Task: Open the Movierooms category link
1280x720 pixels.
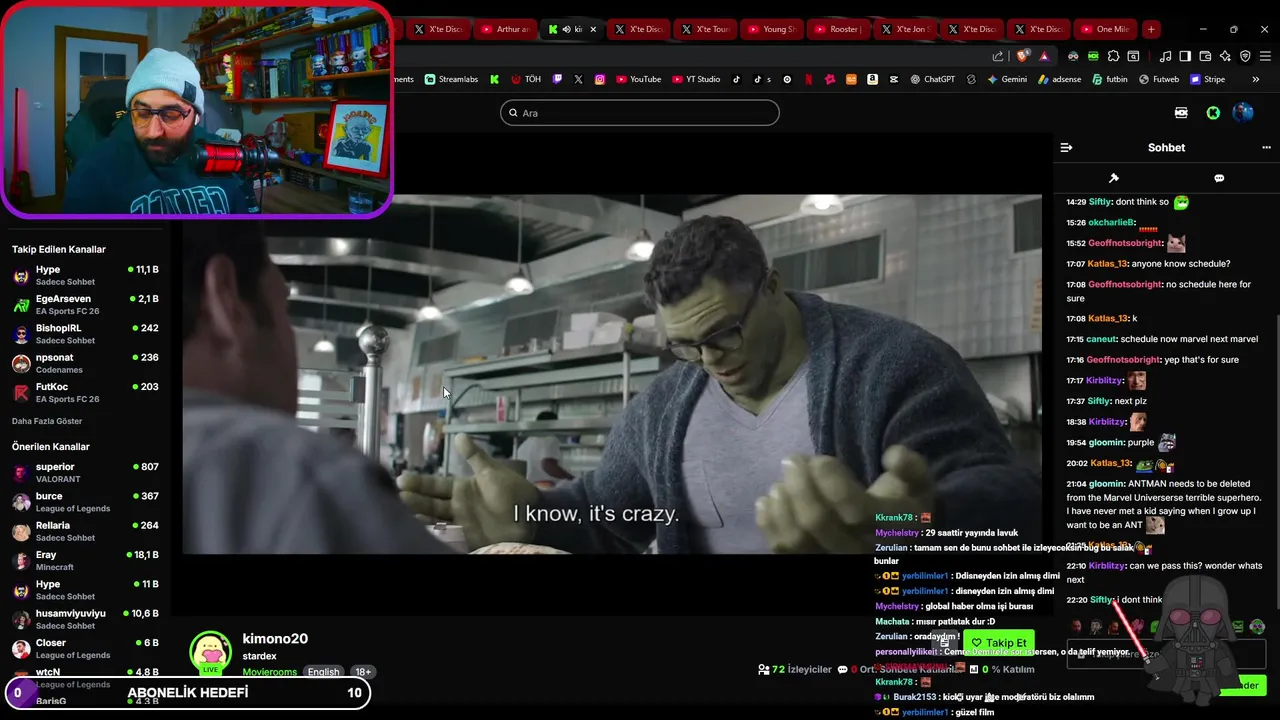Action: [269, 672]
